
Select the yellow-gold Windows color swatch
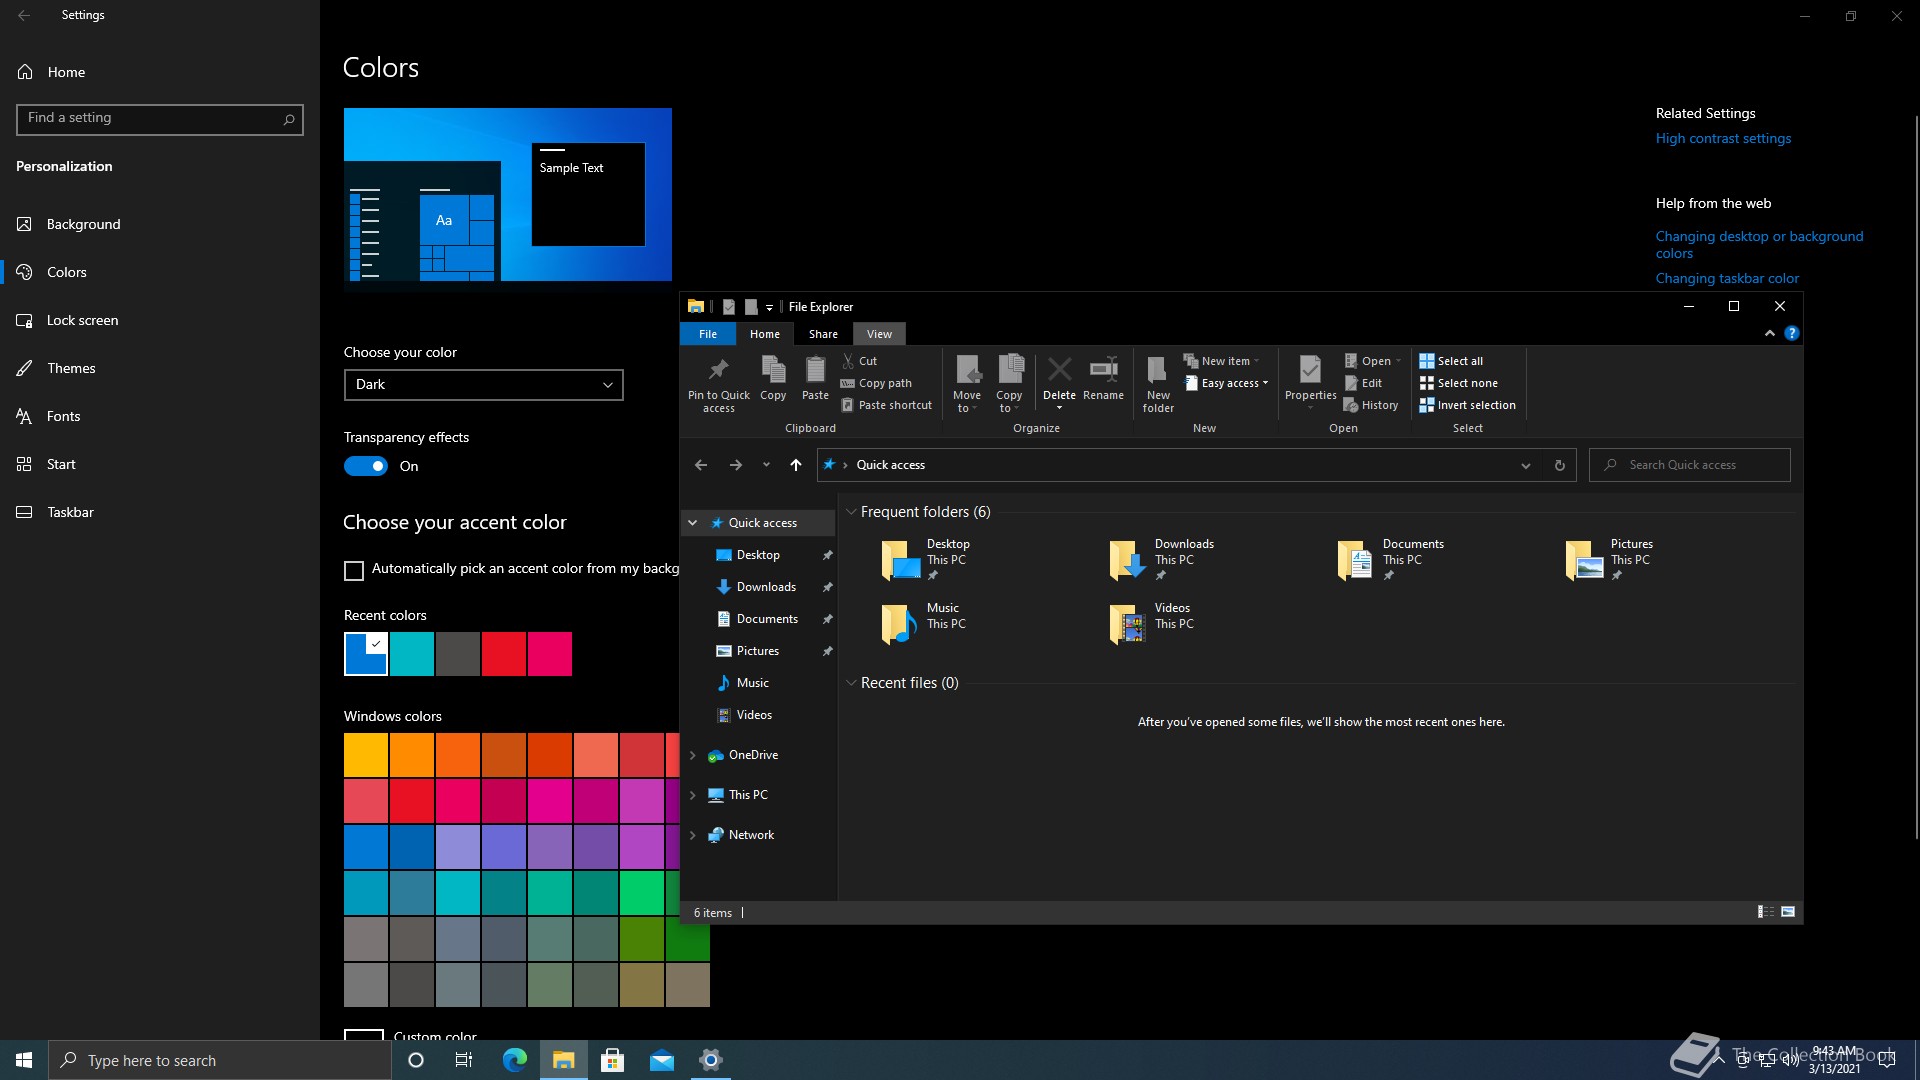pyautogui.click(x=366, y=755)
